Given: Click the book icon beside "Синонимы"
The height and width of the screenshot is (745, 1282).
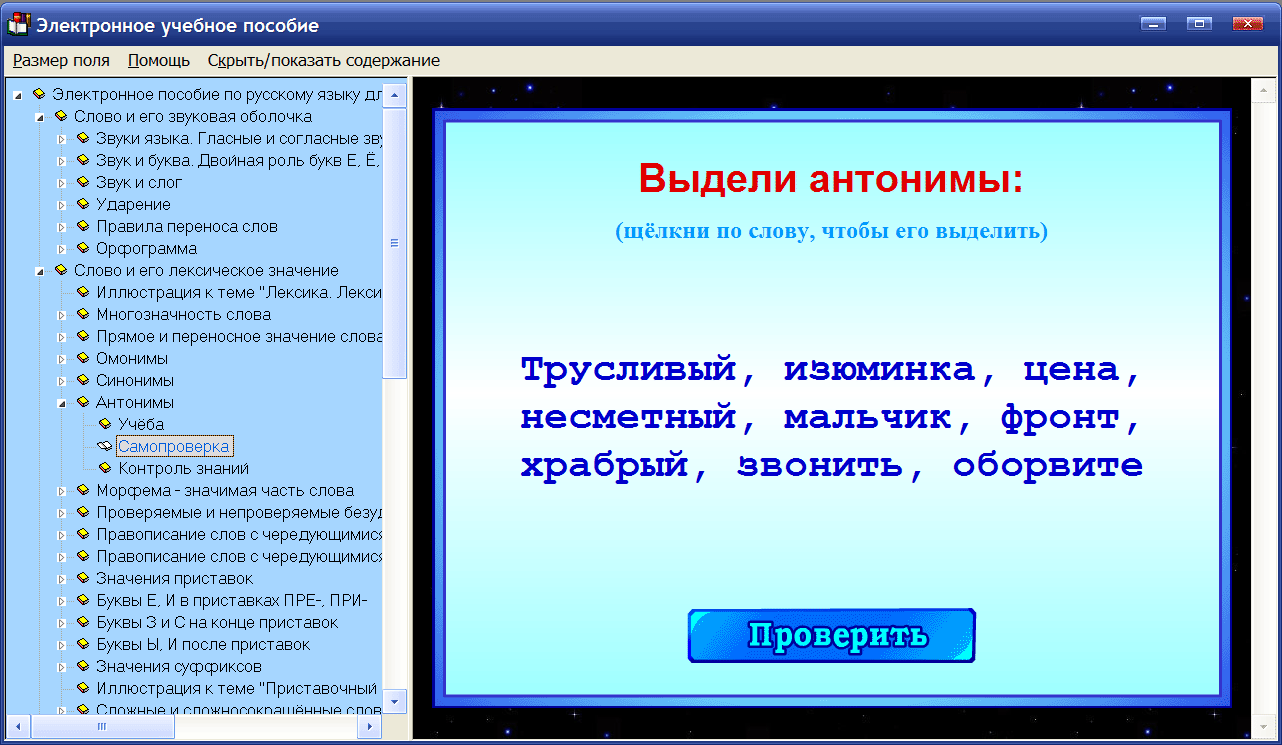Looking at the screenshot, I should [x=82, y=380].
